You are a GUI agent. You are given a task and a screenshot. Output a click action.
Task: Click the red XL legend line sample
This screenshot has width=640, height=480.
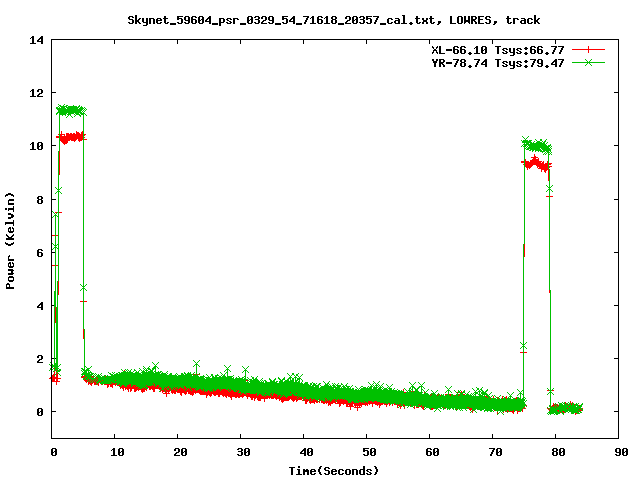click(588, 50)
